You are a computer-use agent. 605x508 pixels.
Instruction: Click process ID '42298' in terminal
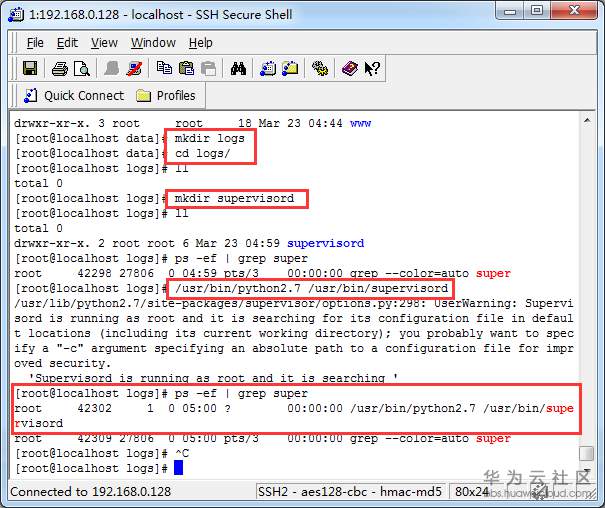94,273
